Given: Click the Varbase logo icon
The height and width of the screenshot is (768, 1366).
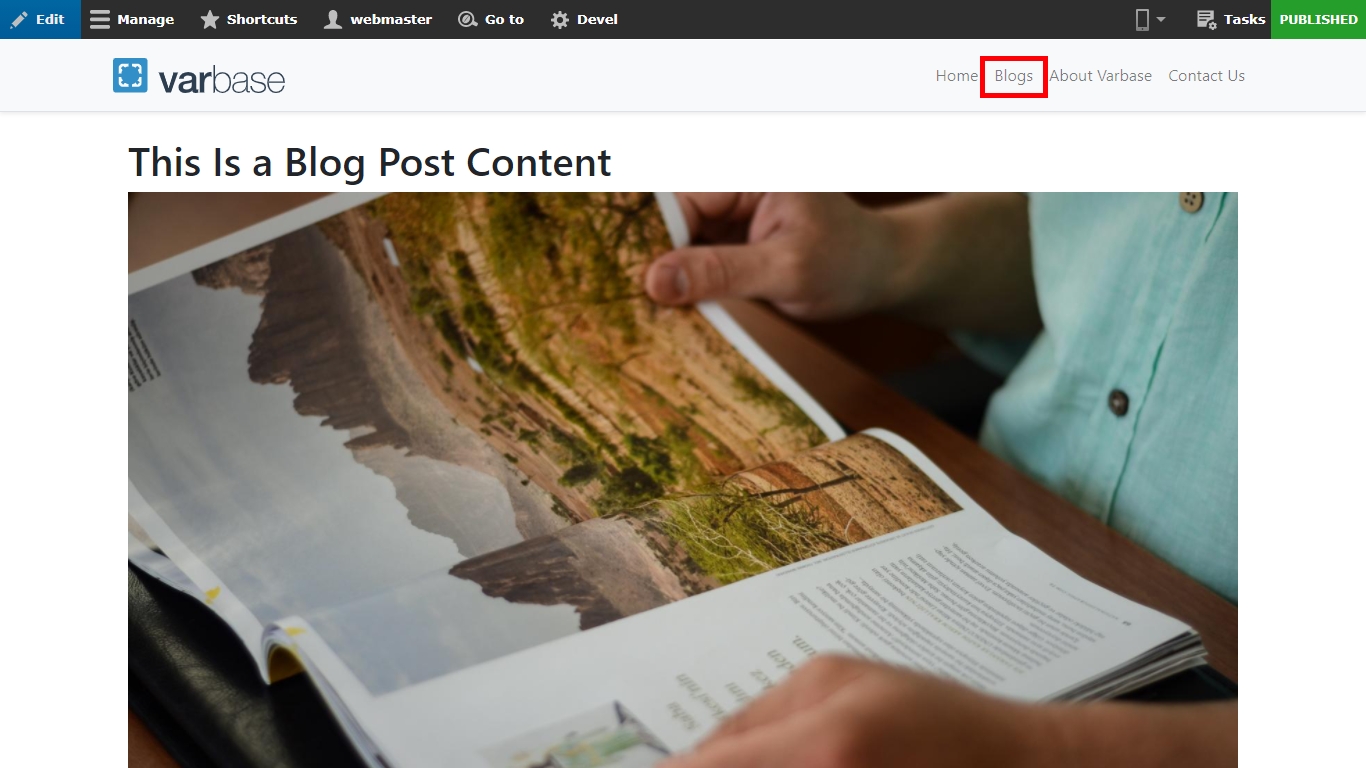Looking at the screenshot, I should [x=130, y=75].
